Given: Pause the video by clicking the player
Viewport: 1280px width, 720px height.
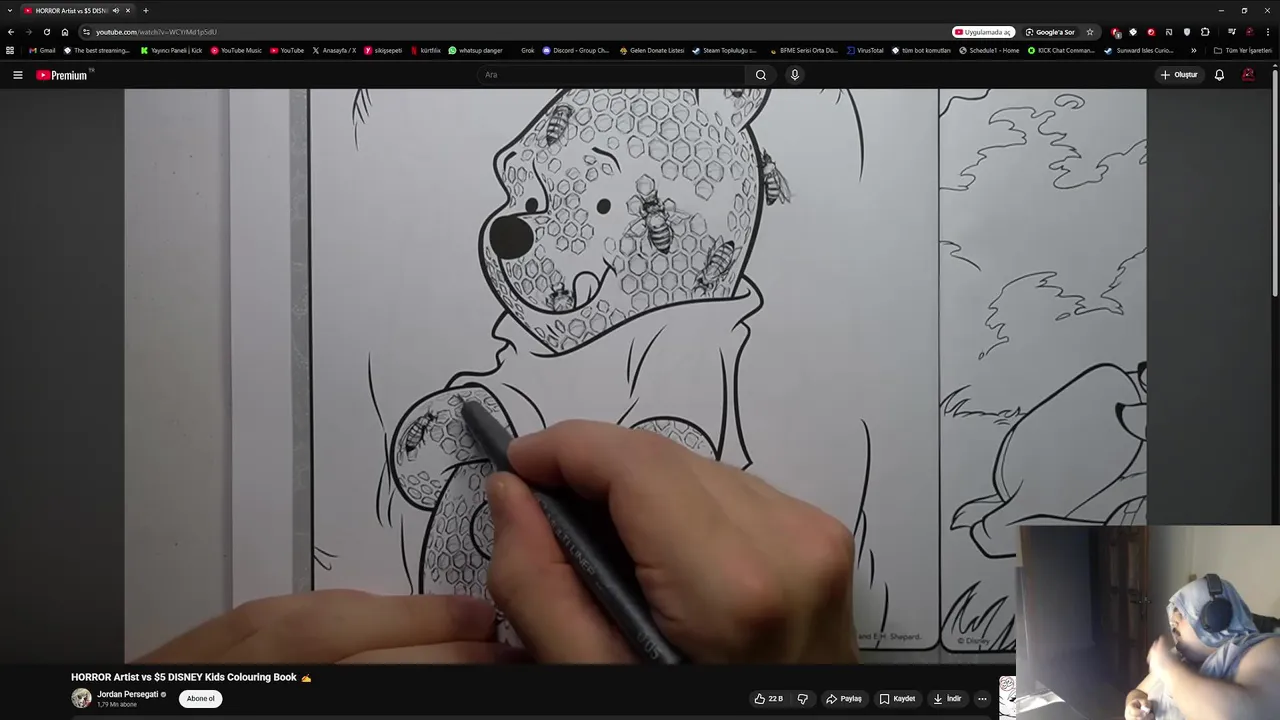Looking at the screenshot, I should tap(635, 376).
